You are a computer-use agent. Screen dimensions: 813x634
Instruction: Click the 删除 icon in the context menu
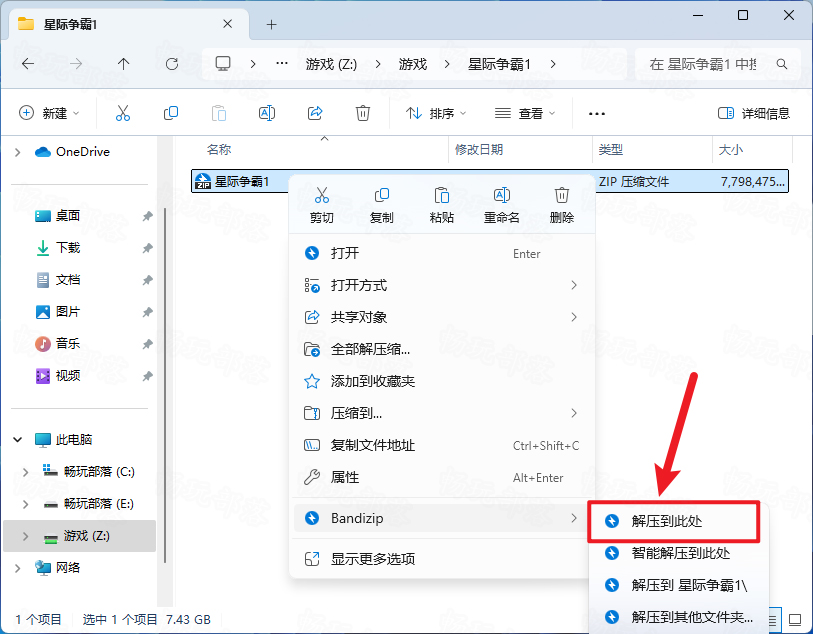(562, 195)
